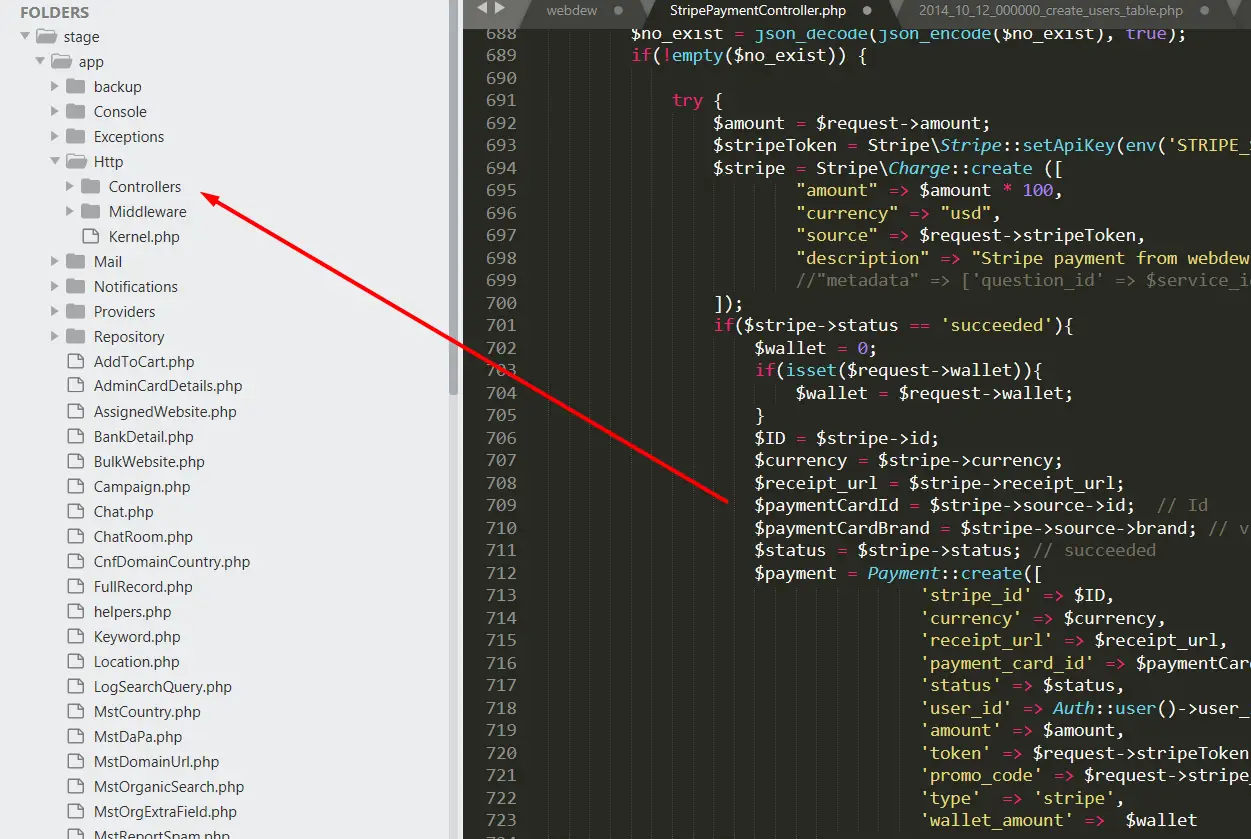Image resolution: width=1251 pixels, height=839 pixels.
Task: Open Keyword.php file
Action: (137, 637)
